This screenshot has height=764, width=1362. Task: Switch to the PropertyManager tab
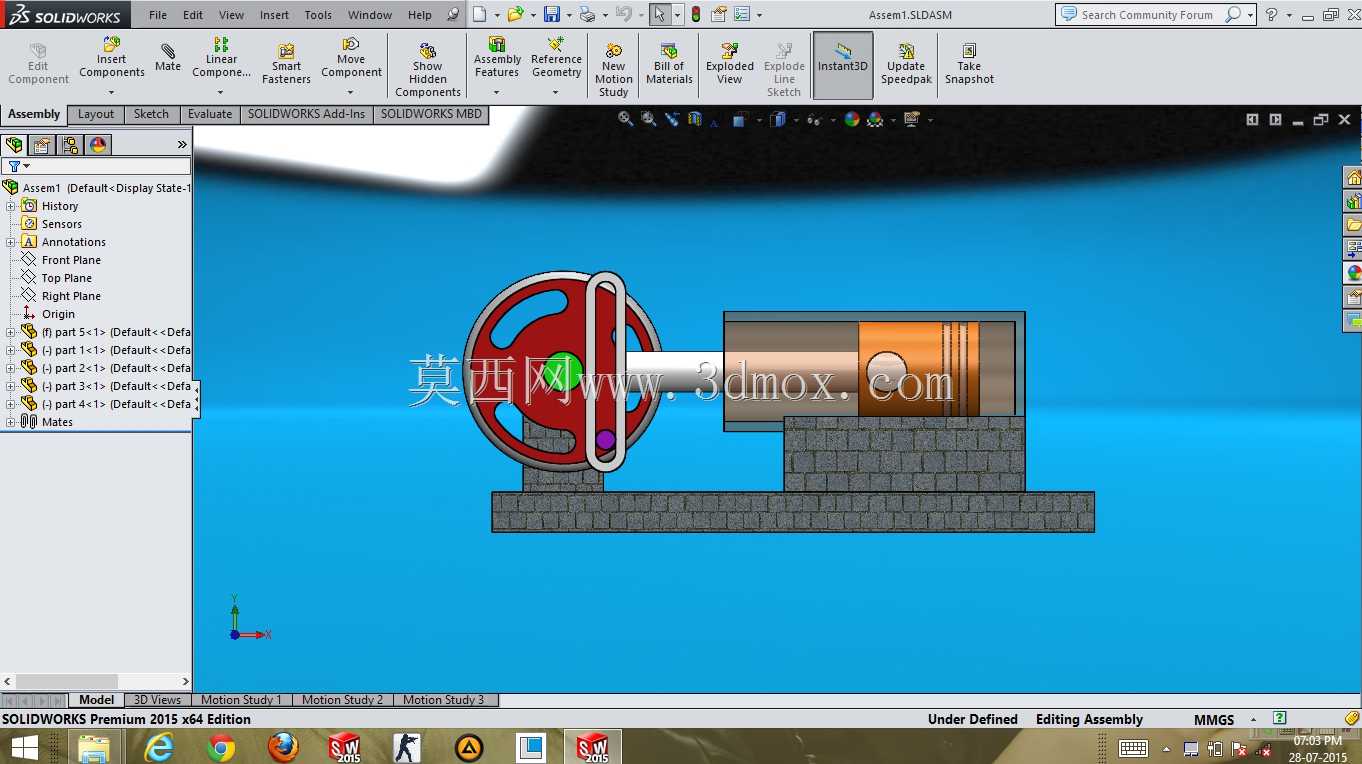(42, 145)
